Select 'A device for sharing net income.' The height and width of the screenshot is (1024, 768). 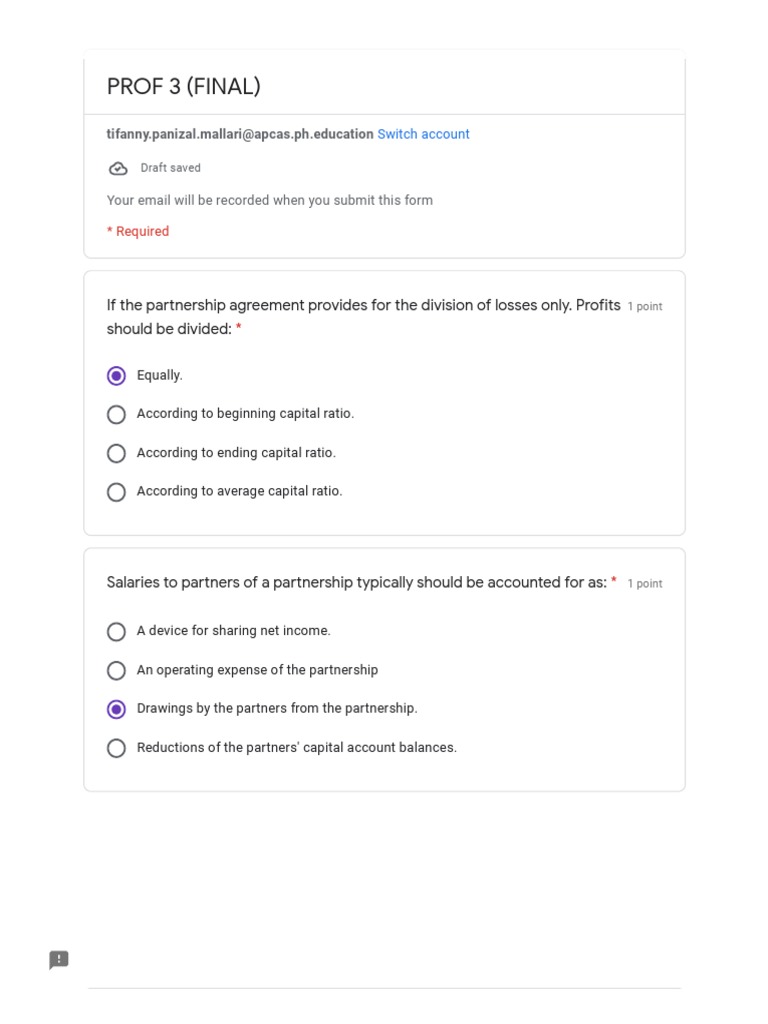pyautogui.click(x=116, y=631)
